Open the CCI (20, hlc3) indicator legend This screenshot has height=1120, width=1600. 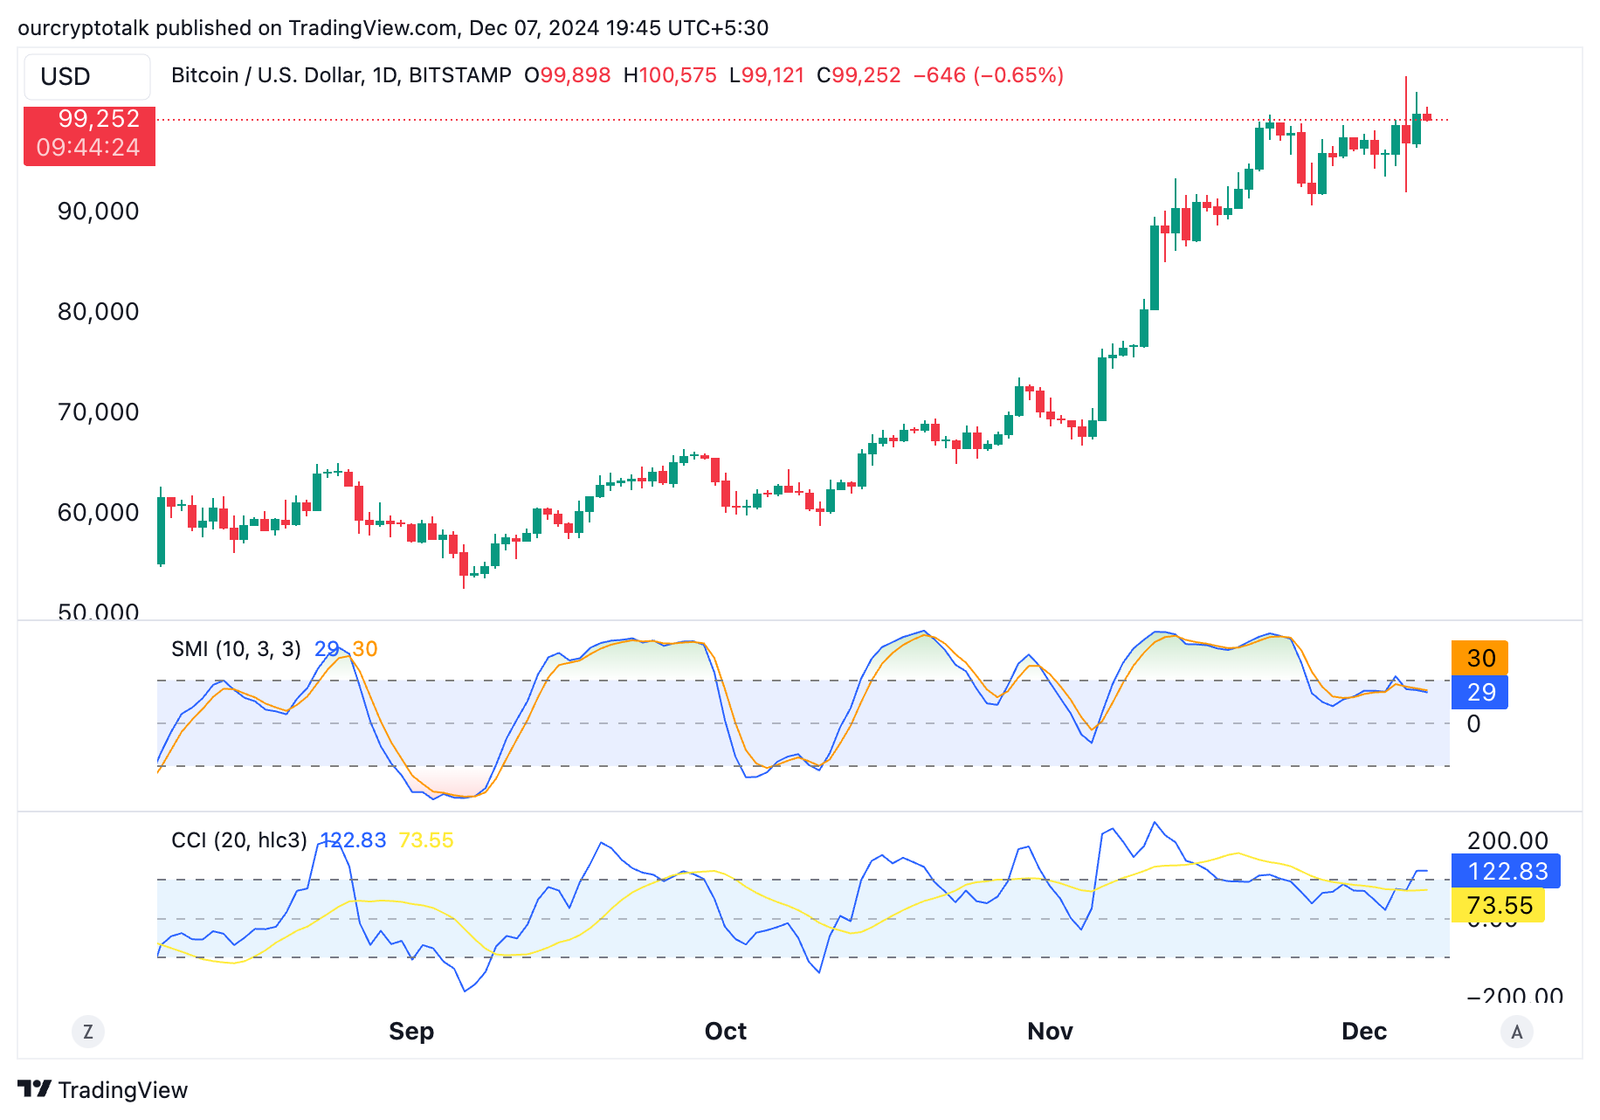coord(239,840)
